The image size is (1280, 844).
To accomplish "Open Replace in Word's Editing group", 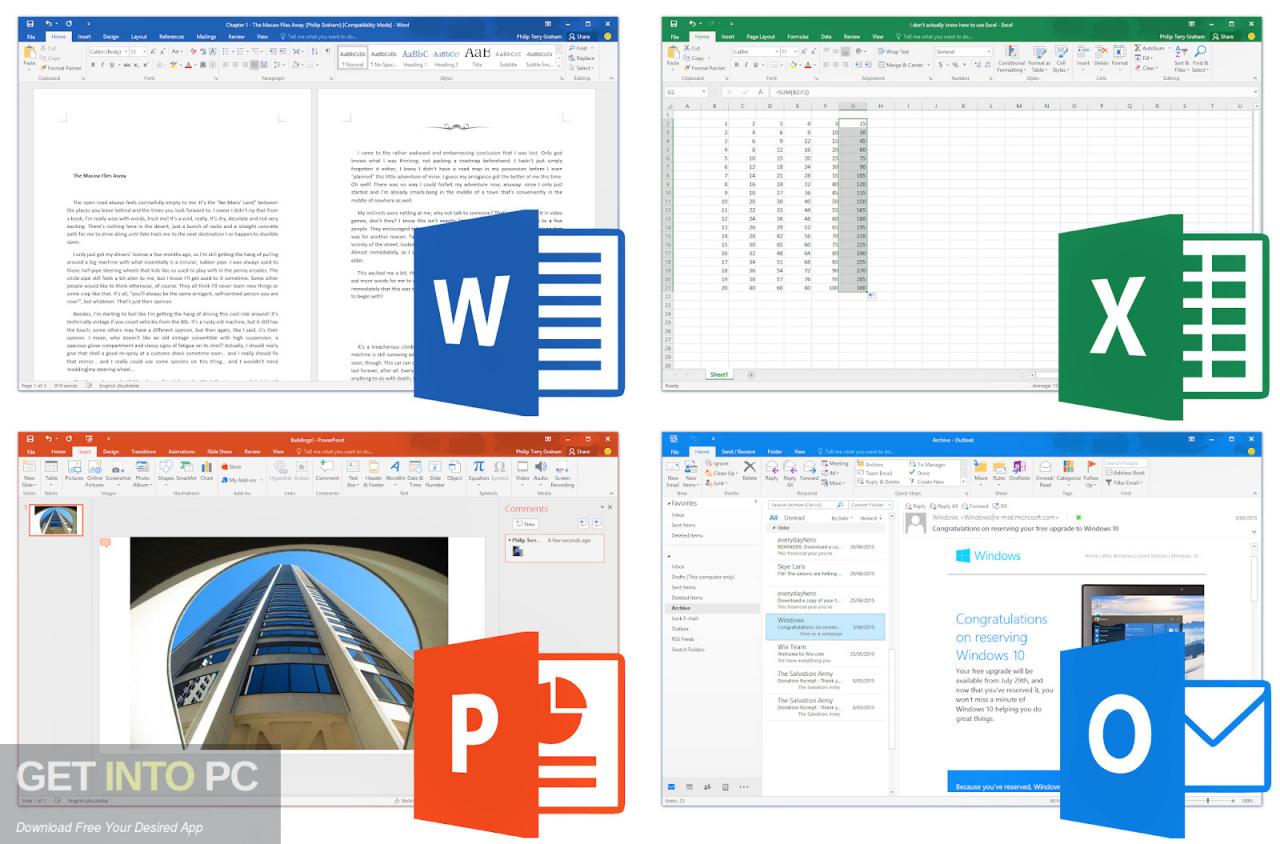I will 582,58.
